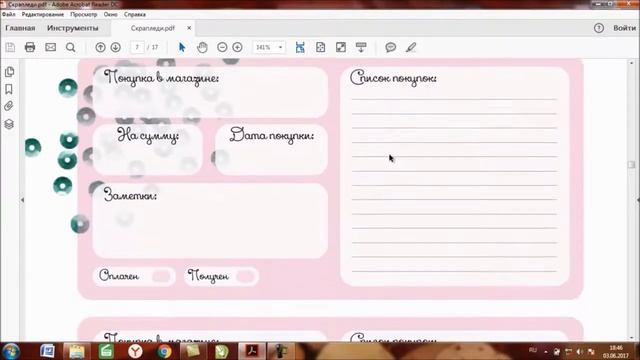
Task: Open page thumbnails panel
Action: 9,72
